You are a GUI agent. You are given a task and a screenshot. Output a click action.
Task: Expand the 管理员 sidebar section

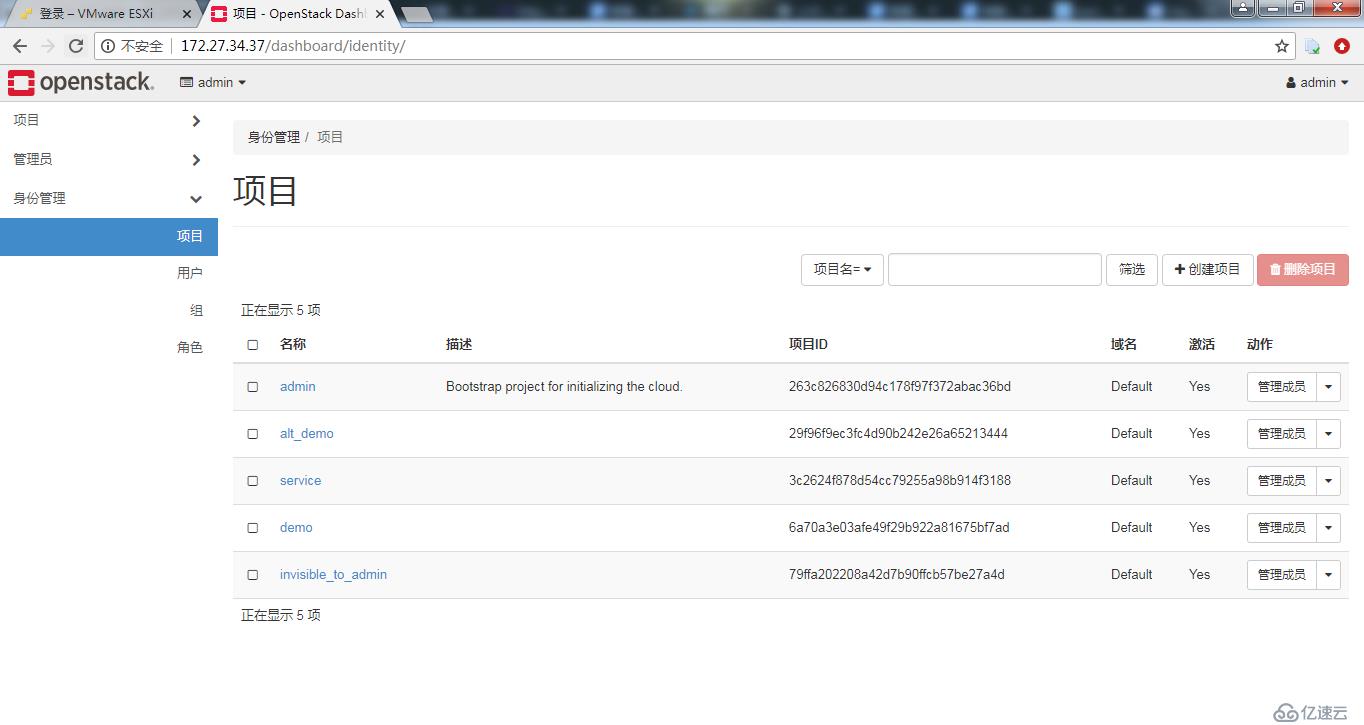coord(108,159)
